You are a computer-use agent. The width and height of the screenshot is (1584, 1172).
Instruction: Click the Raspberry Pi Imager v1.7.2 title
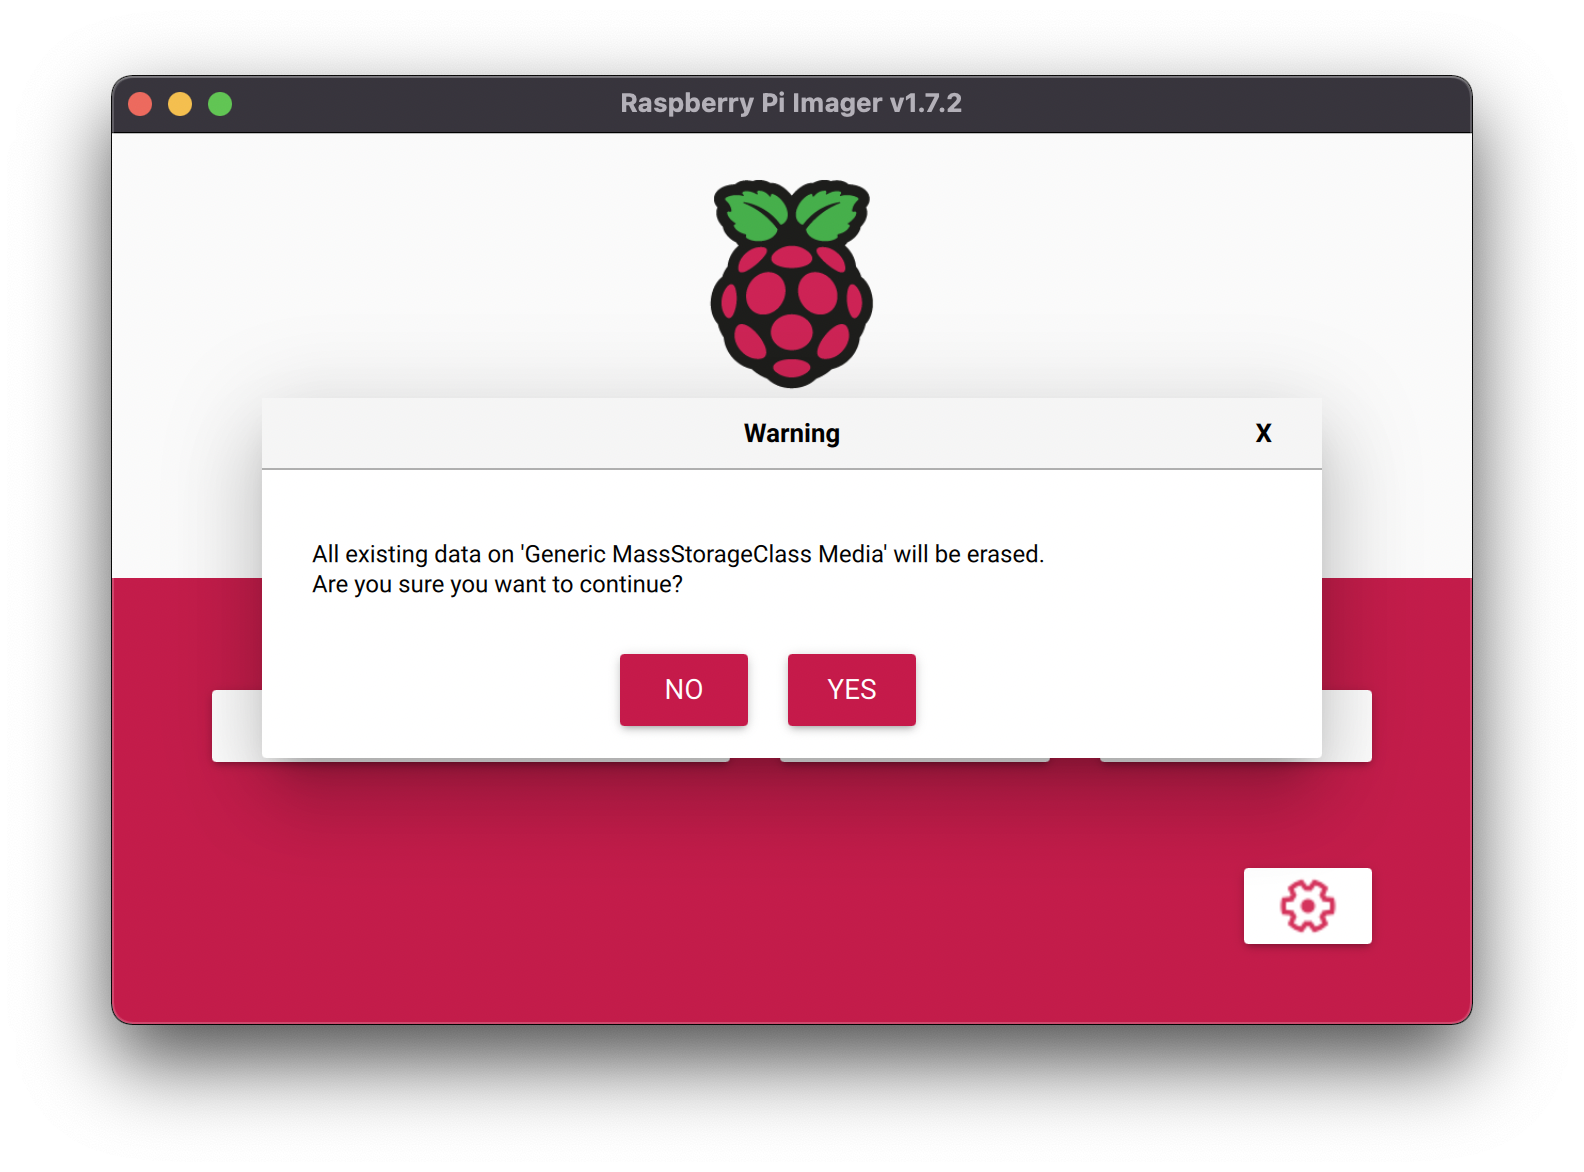click(790, 103)
